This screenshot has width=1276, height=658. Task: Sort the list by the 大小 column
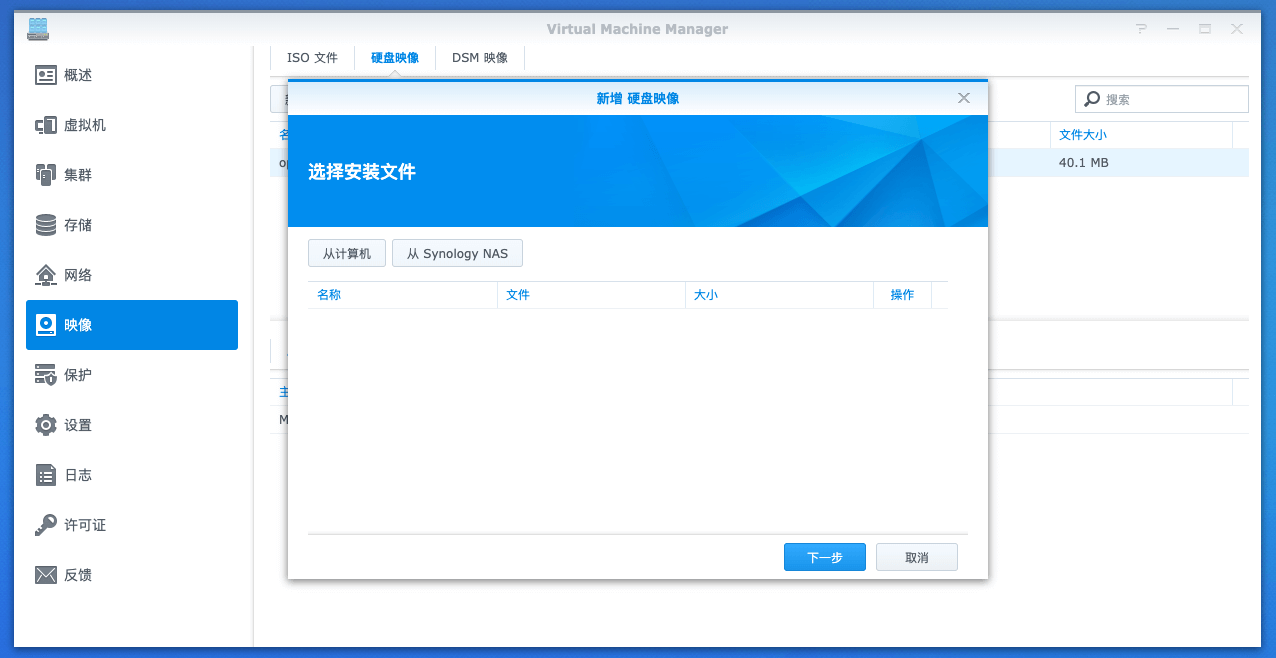[707, 295]
